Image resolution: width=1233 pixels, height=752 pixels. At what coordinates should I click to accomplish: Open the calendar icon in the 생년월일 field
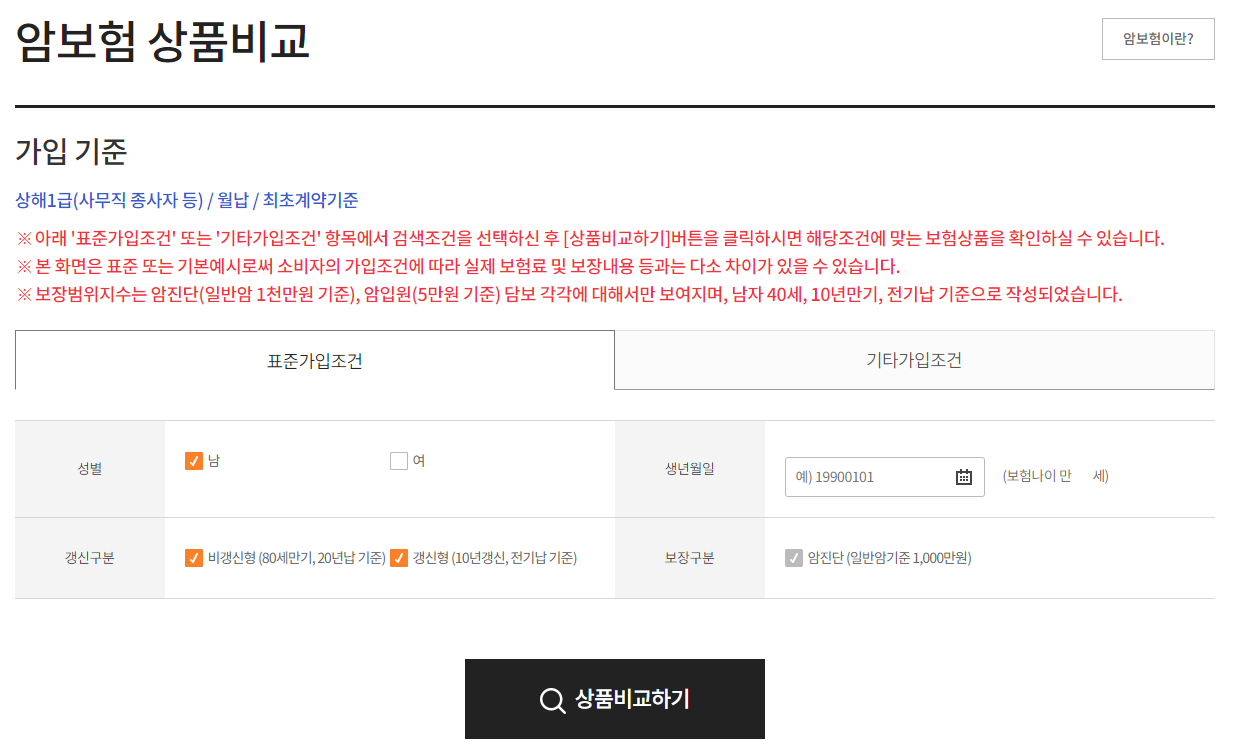pos(963,477)
